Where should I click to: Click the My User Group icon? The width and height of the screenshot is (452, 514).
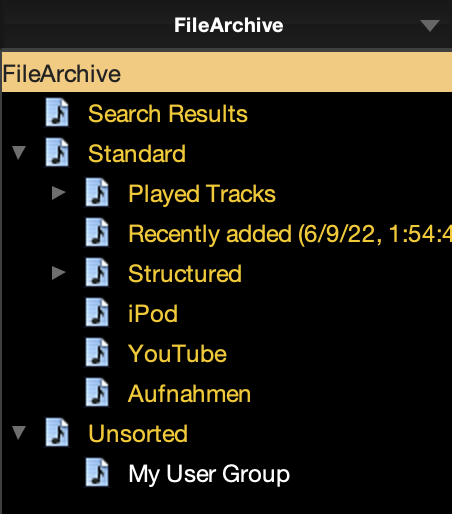click(97, 473)
